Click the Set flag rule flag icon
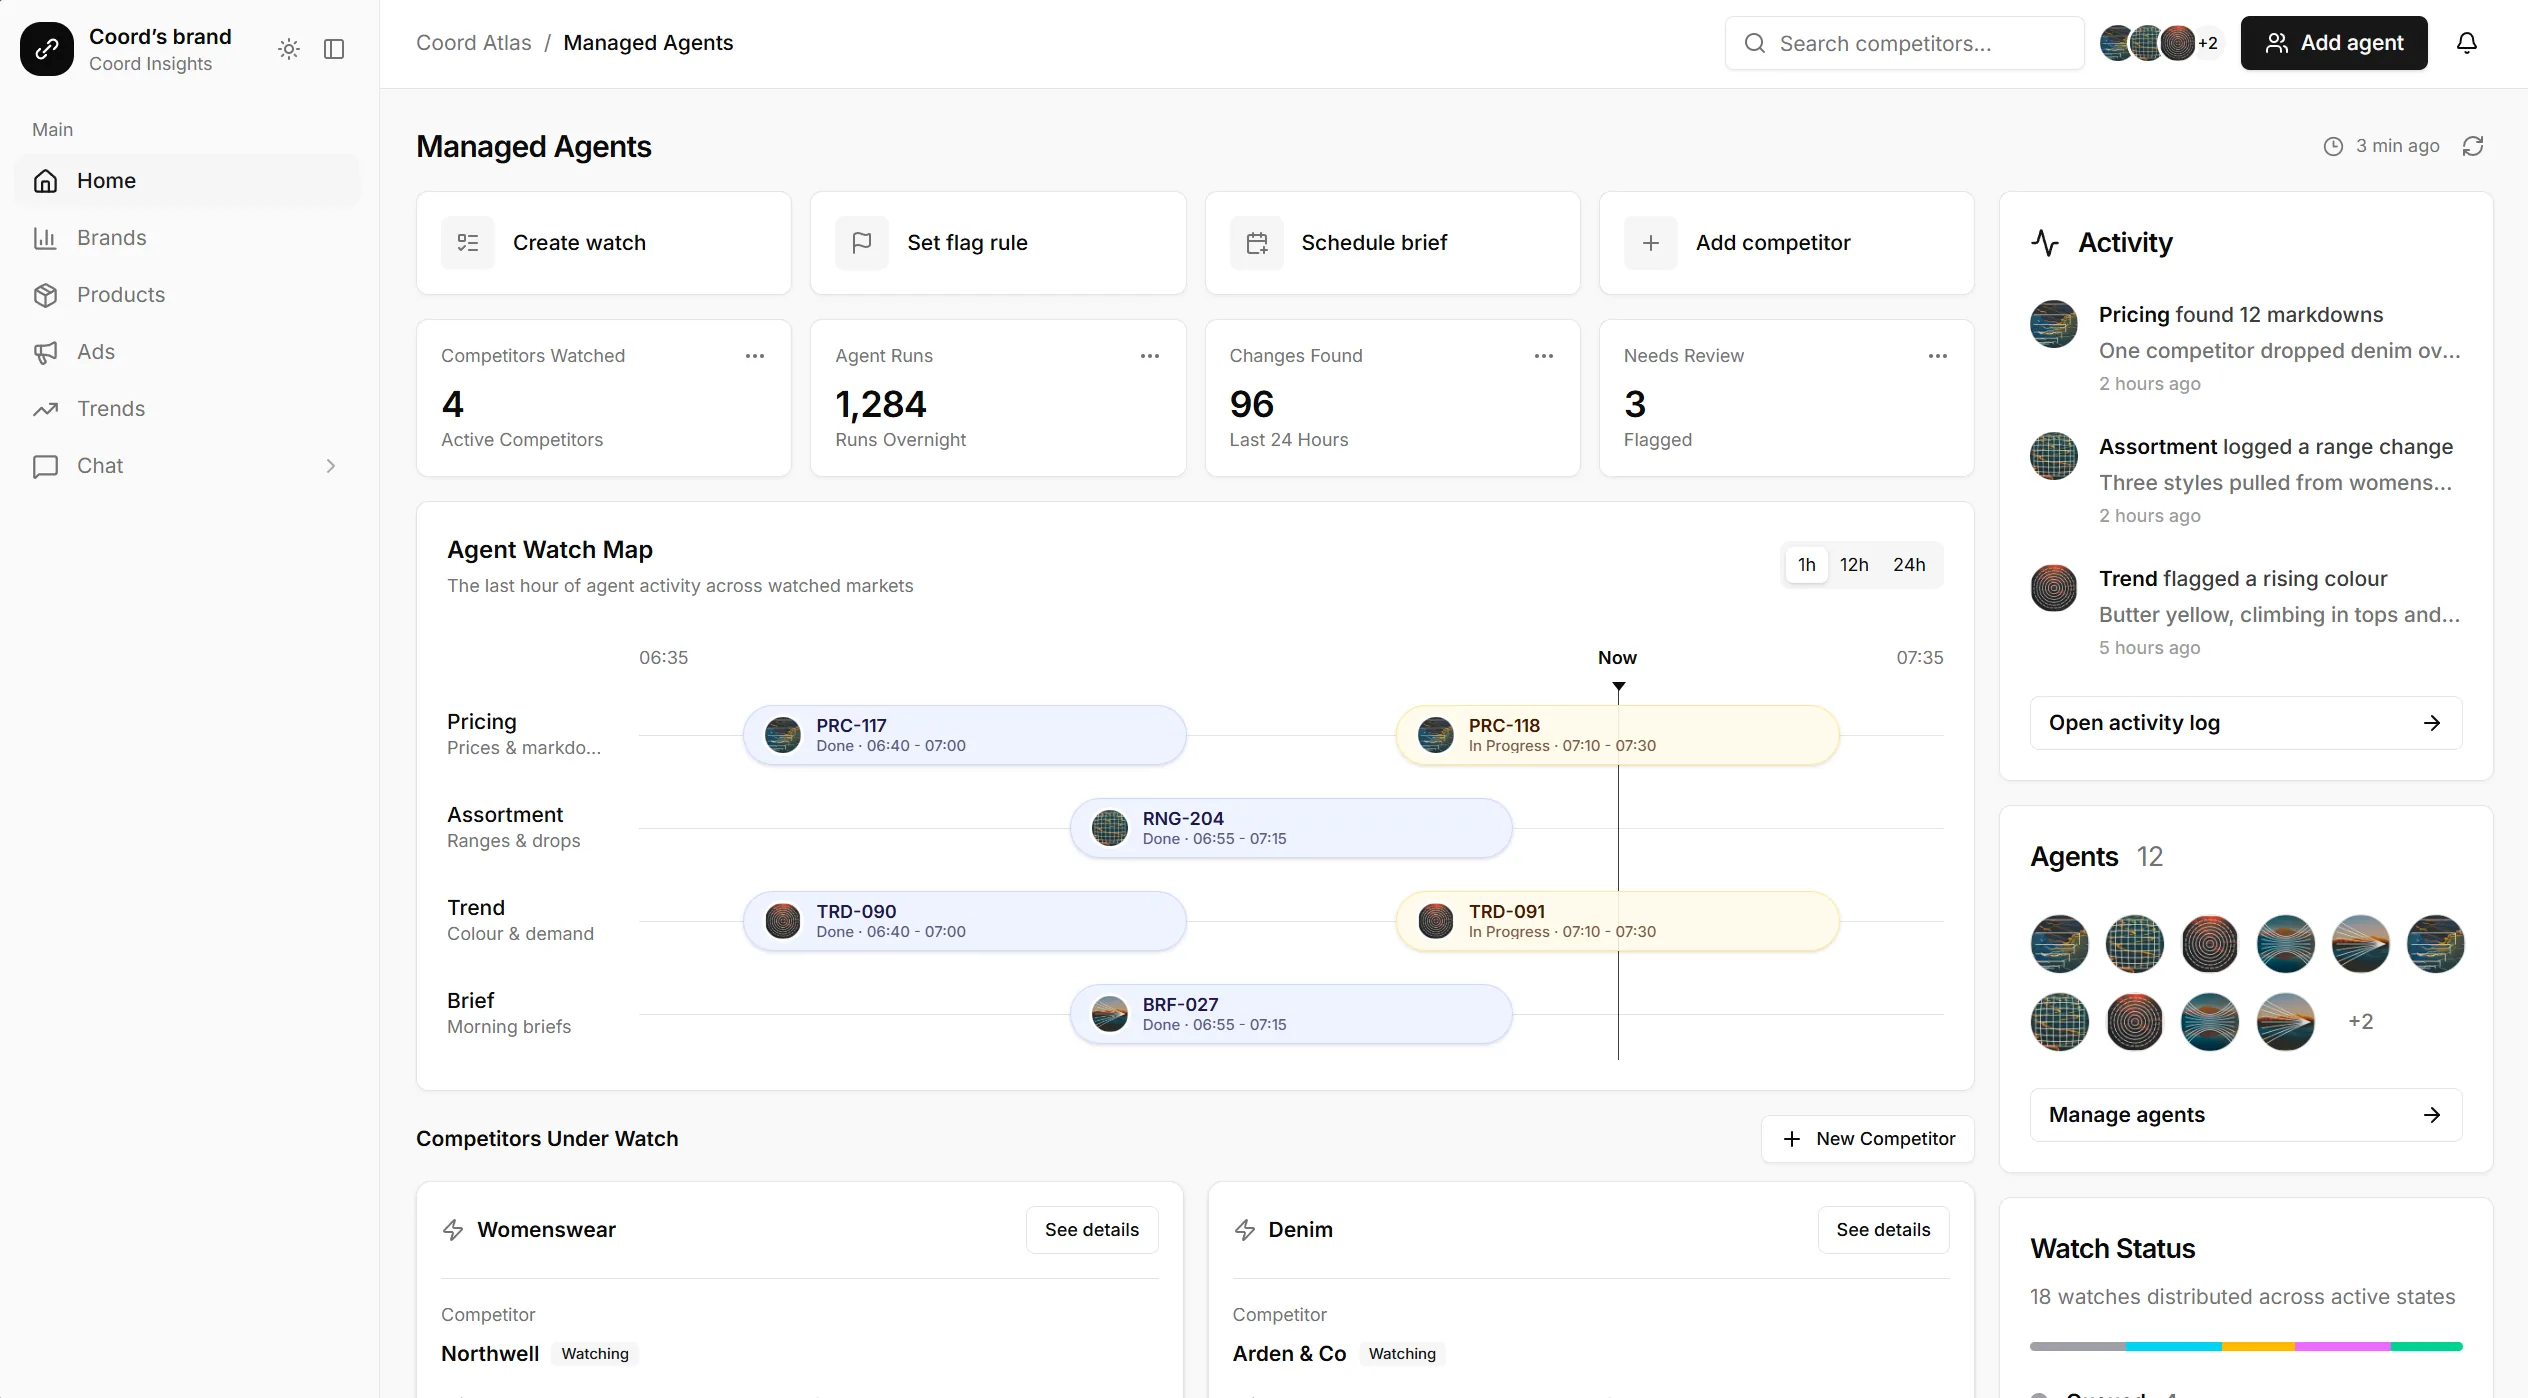This screenshot has height=1398, width=2528. click(x=862, y=243)
